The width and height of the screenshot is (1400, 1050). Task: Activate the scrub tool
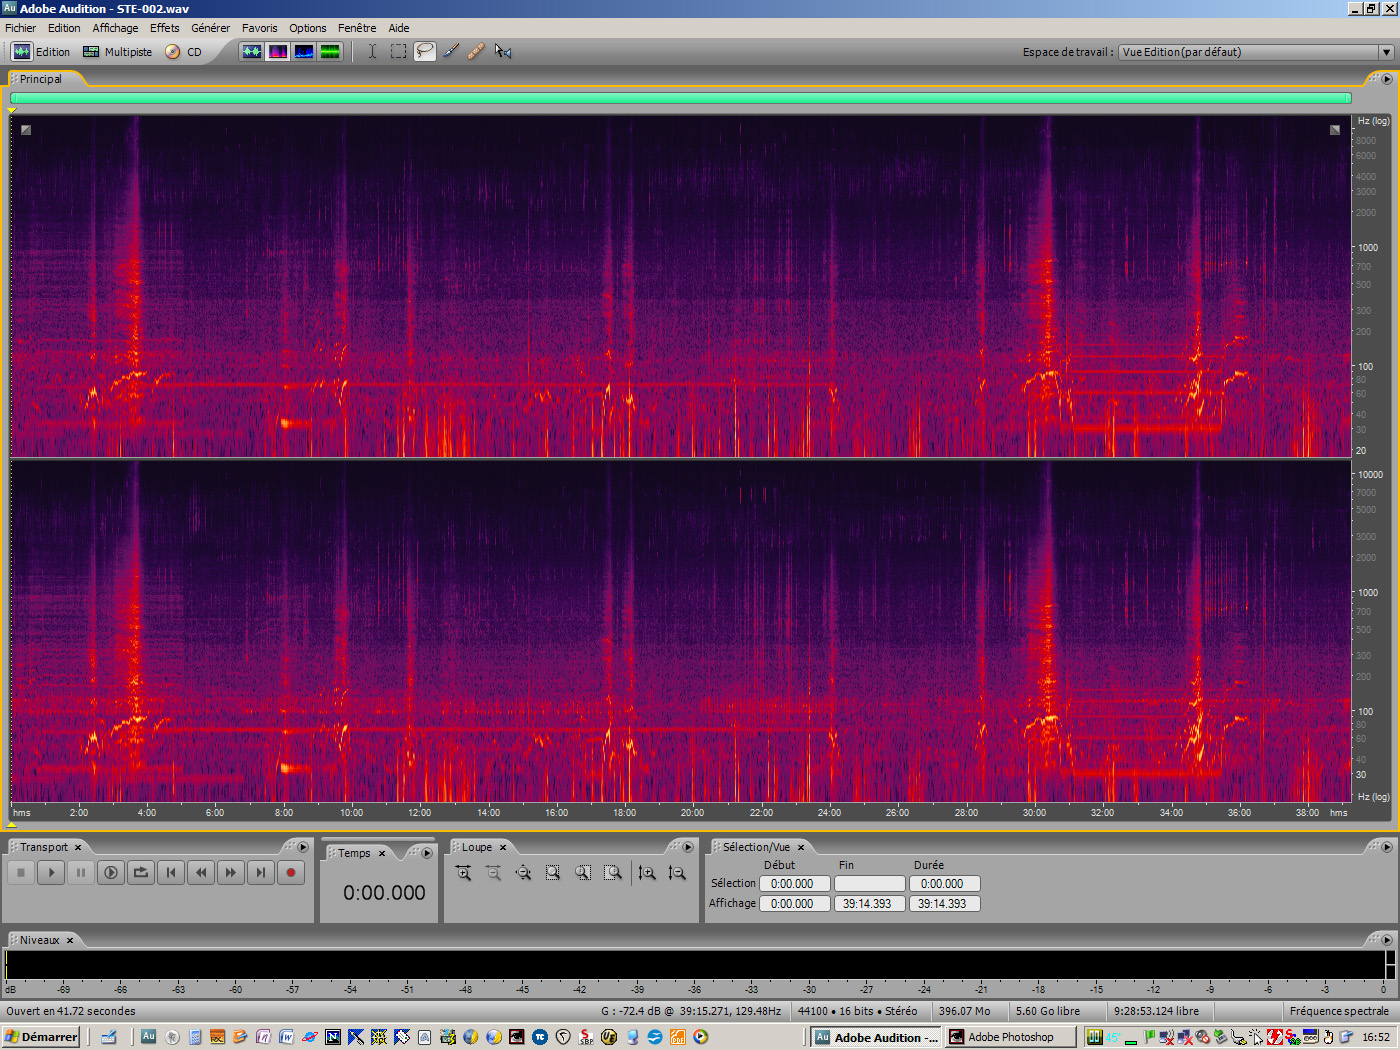503,51
